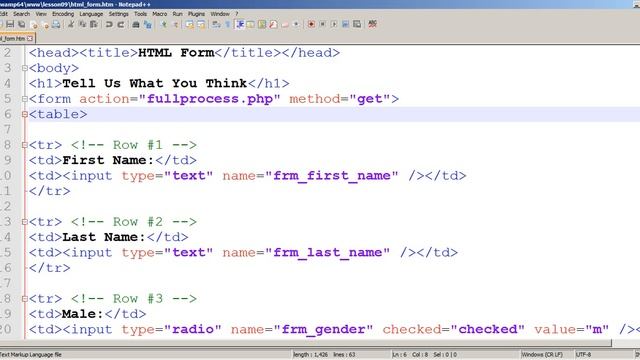Open the View menu
Screen dimensions: 640x360
click(41, 14)
